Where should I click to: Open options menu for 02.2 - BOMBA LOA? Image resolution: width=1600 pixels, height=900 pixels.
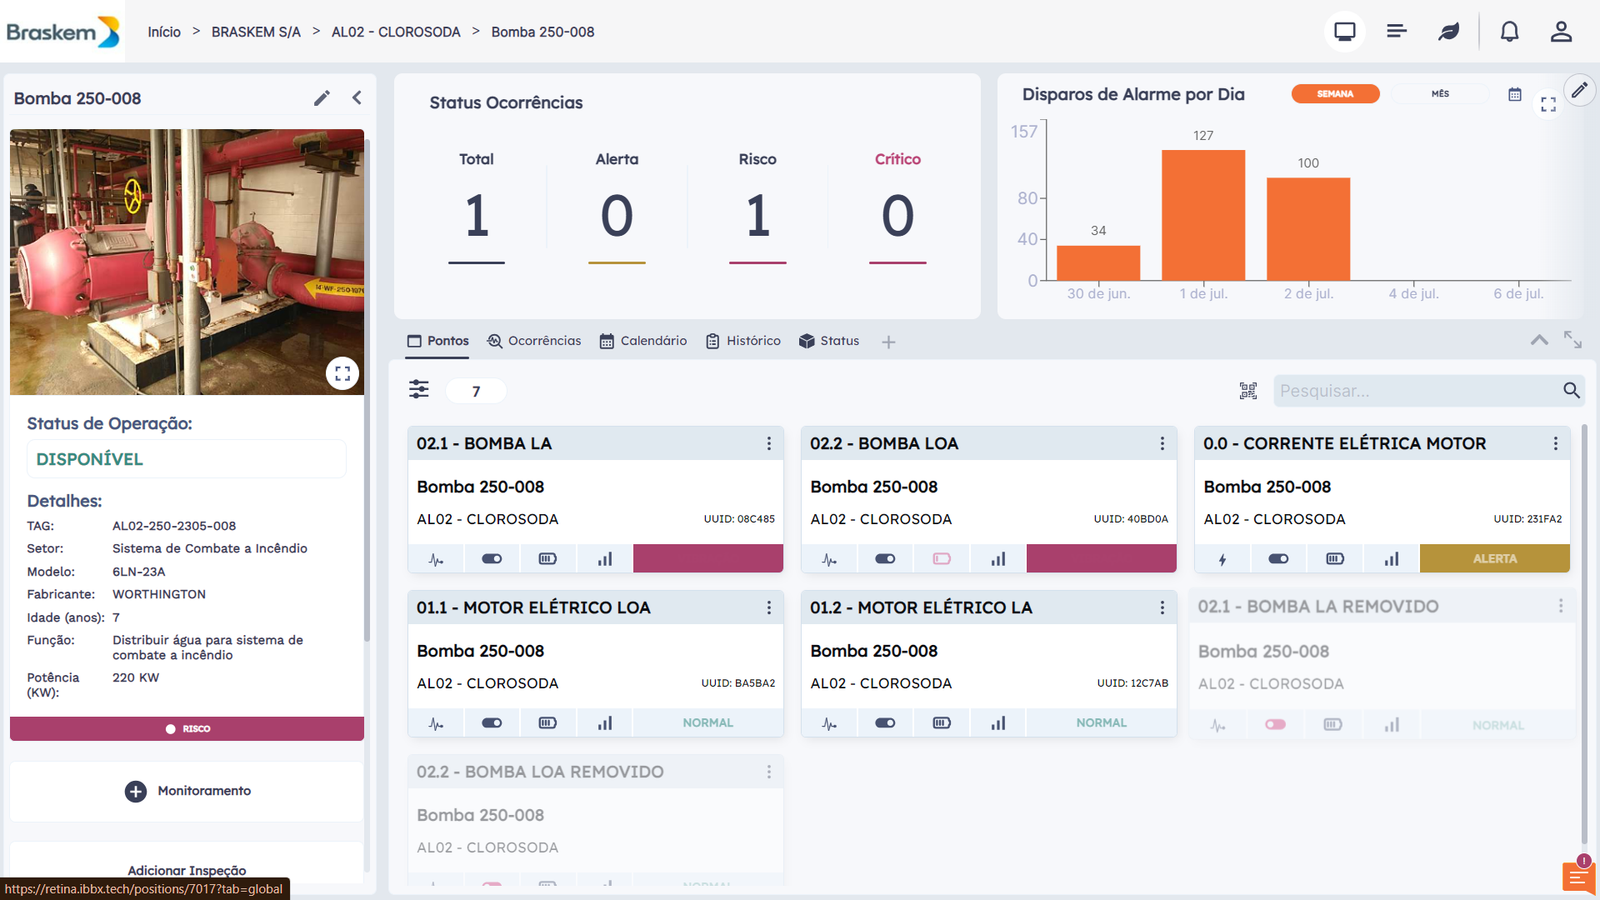(1162, 444)
